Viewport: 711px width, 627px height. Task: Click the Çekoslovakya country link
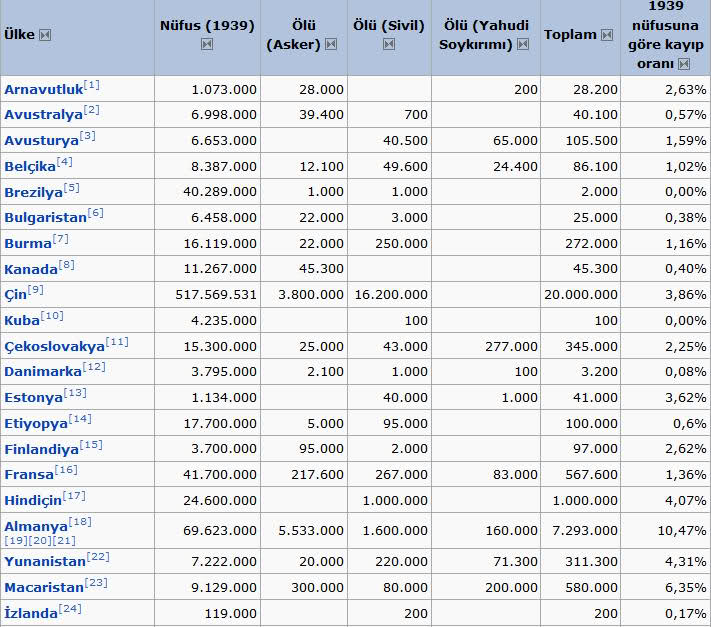(x=54, y=346)
